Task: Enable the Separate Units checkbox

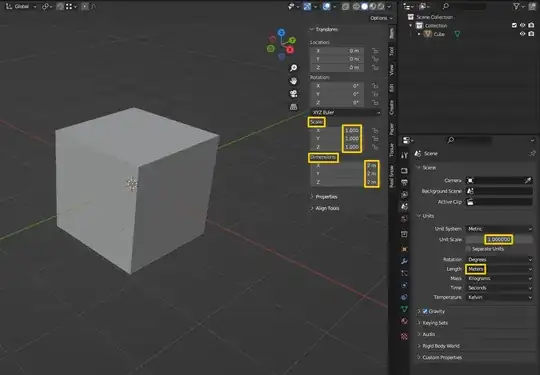Action: 468,249
